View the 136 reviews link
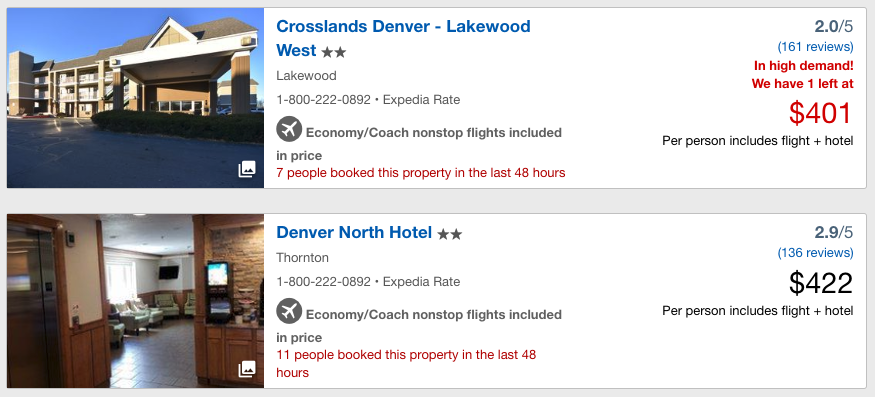Image resolution: width=875 pixels, height=397 pixels. (815, 253)
